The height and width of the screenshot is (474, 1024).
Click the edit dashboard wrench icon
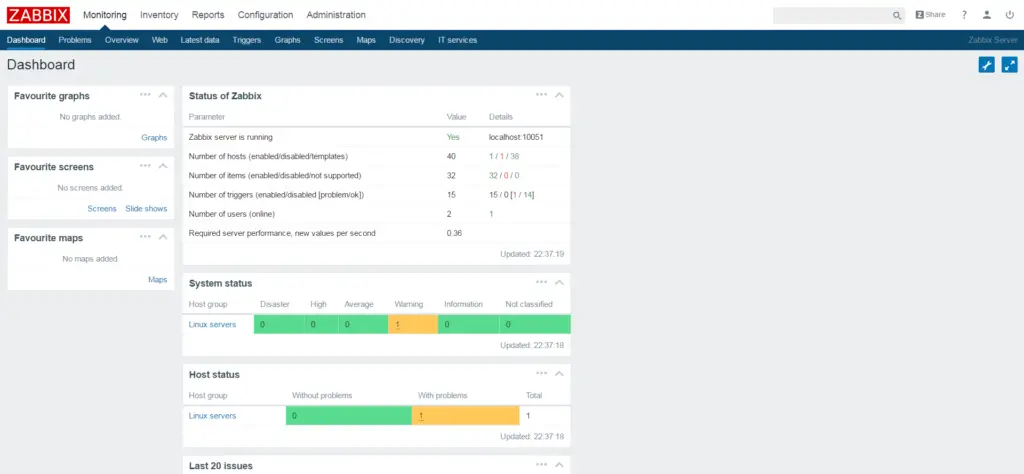click(986, 65)
